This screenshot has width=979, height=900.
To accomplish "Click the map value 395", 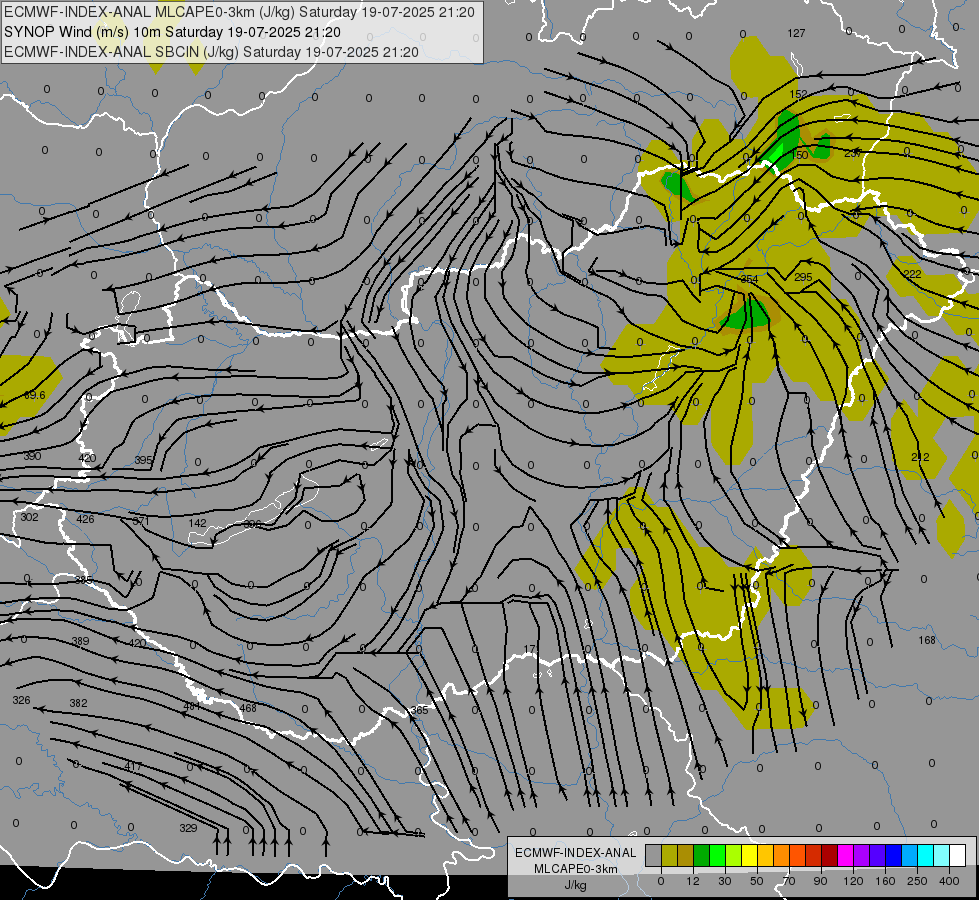I will point(143,460).
